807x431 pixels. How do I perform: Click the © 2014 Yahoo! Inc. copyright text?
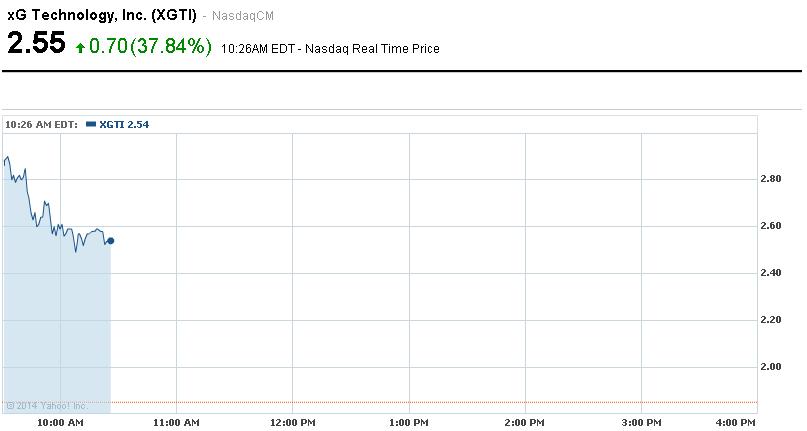click(47, 405)
